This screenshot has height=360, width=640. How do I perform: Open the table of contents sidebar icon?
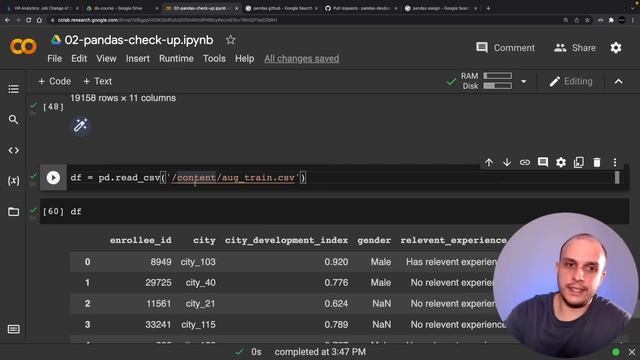(13, 89)
